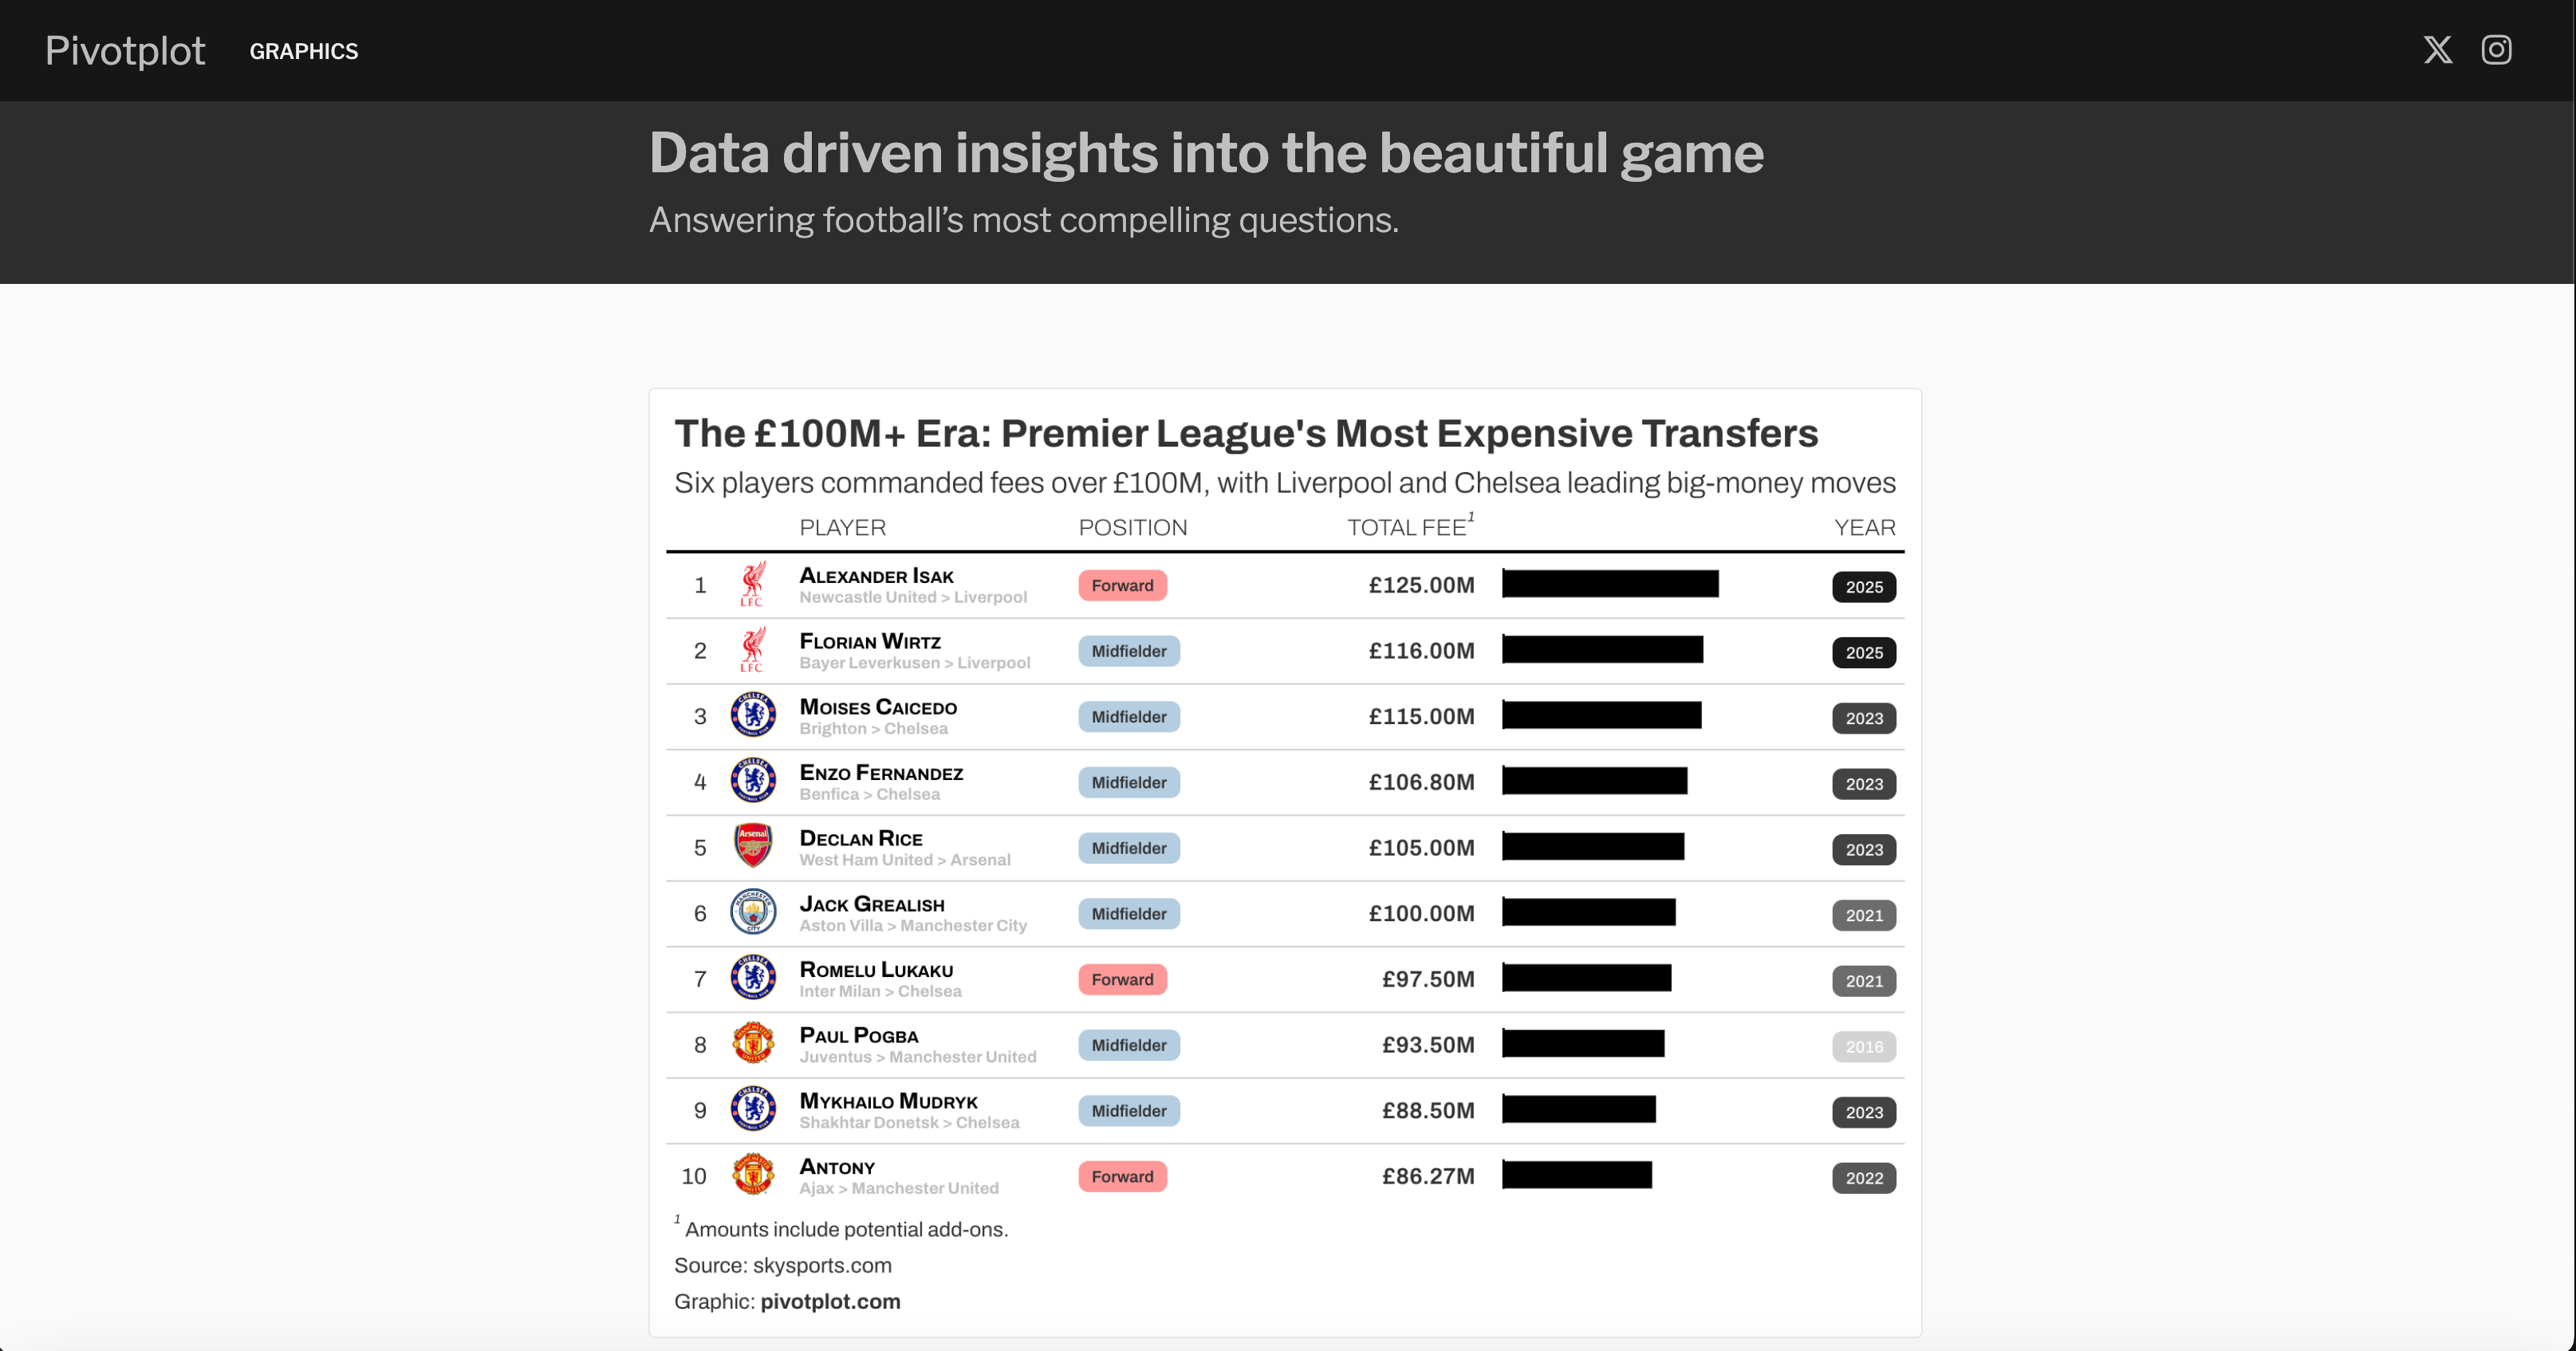Select the 2022 year badge next to Antony
The image size is (2576, 1351).
click(1863, 1178)
